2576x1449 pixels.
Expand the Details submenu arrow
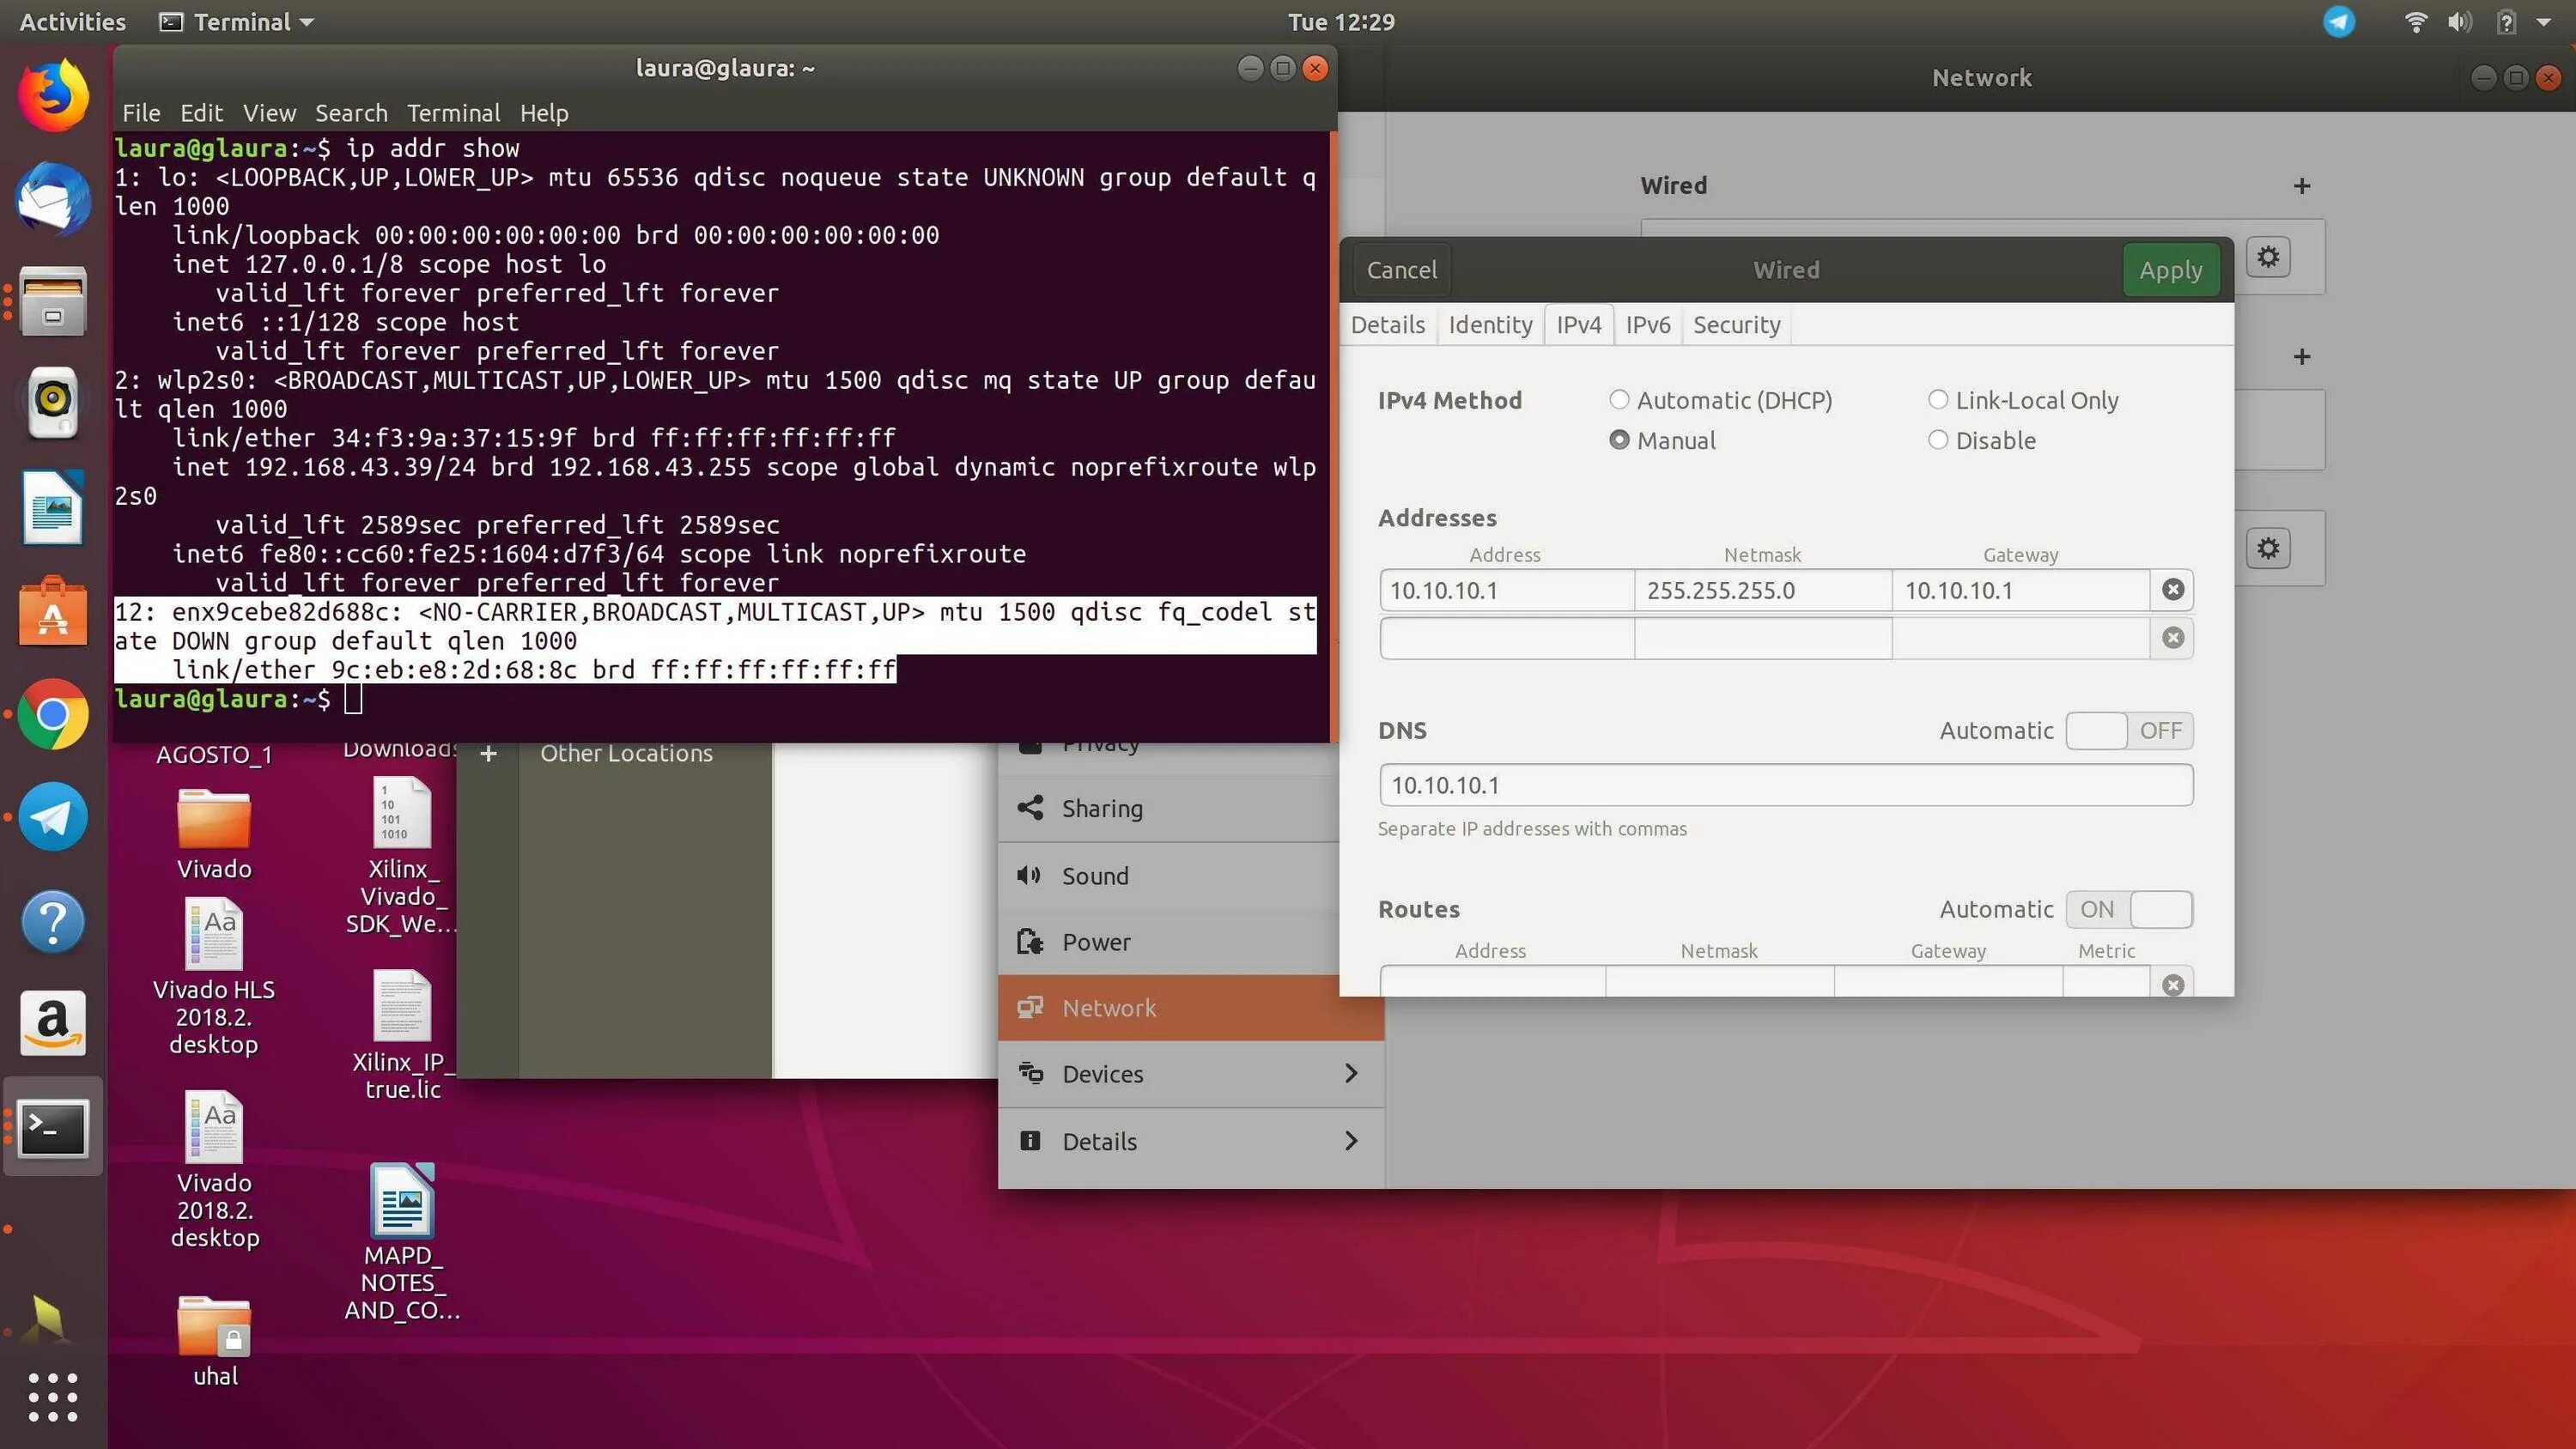pos(1350,1139)
